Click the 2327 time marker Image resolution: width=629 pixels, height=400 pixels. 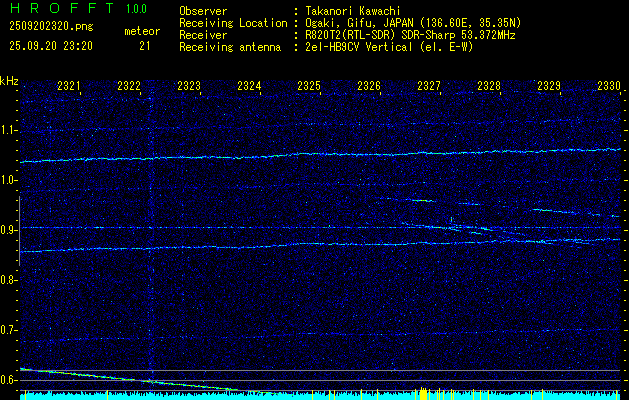pos(429,85)
